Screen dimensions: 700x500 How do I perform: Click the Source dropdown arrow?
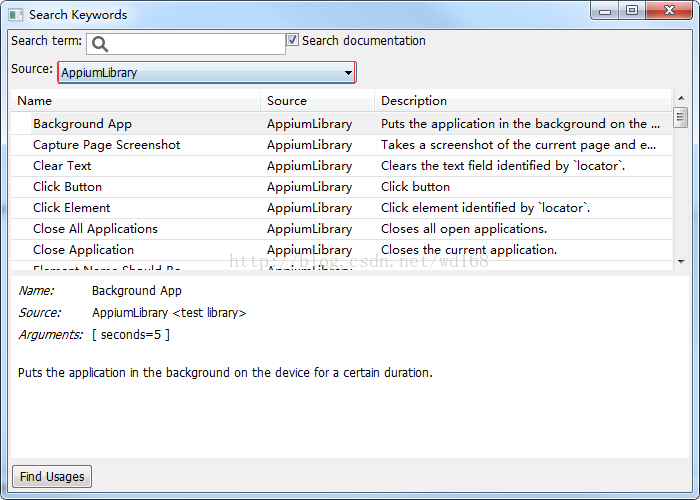coord(348,73)
